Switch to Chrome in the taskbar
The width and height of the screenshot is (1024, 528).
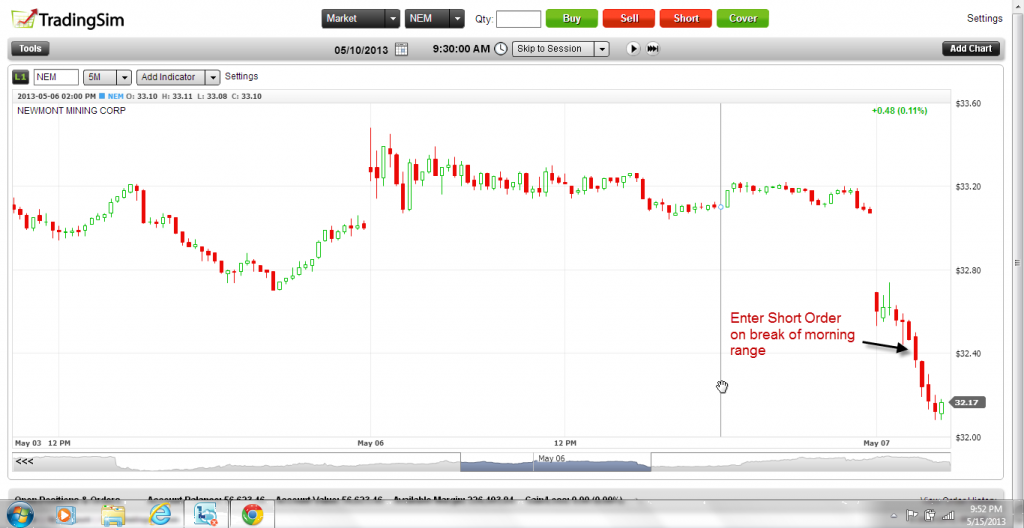[251, 515]
